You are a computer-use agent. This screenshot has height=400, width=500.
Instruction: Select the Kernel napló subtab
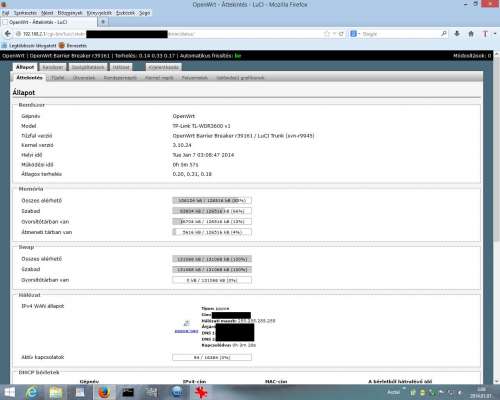point(159,78)
